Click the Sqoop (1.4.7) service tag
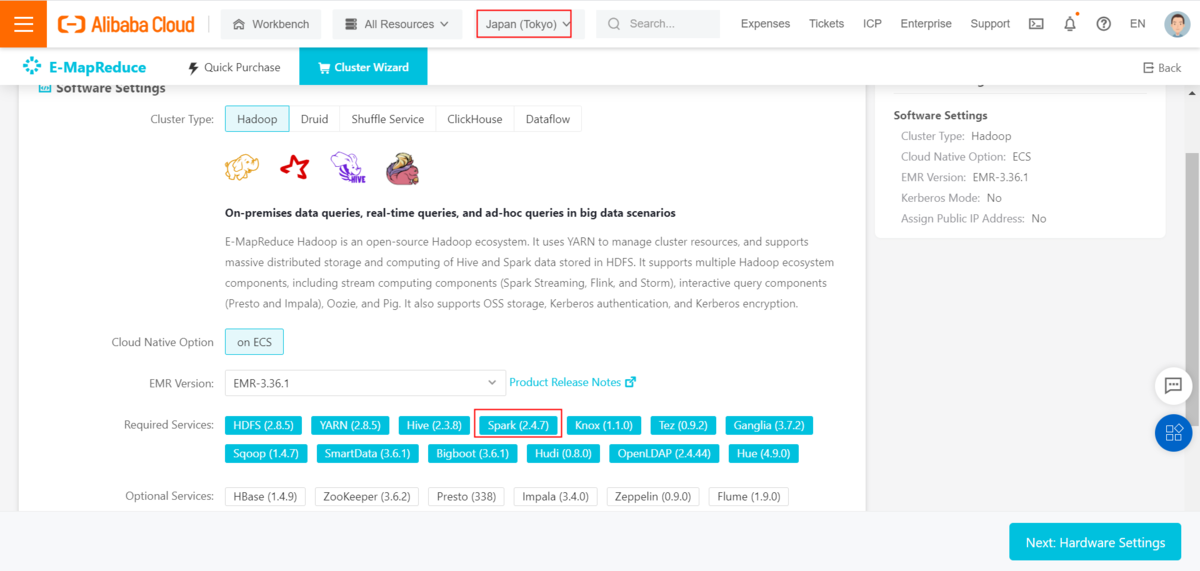Viewport: 1200px width, 571px height. click(x=265, y=453)
